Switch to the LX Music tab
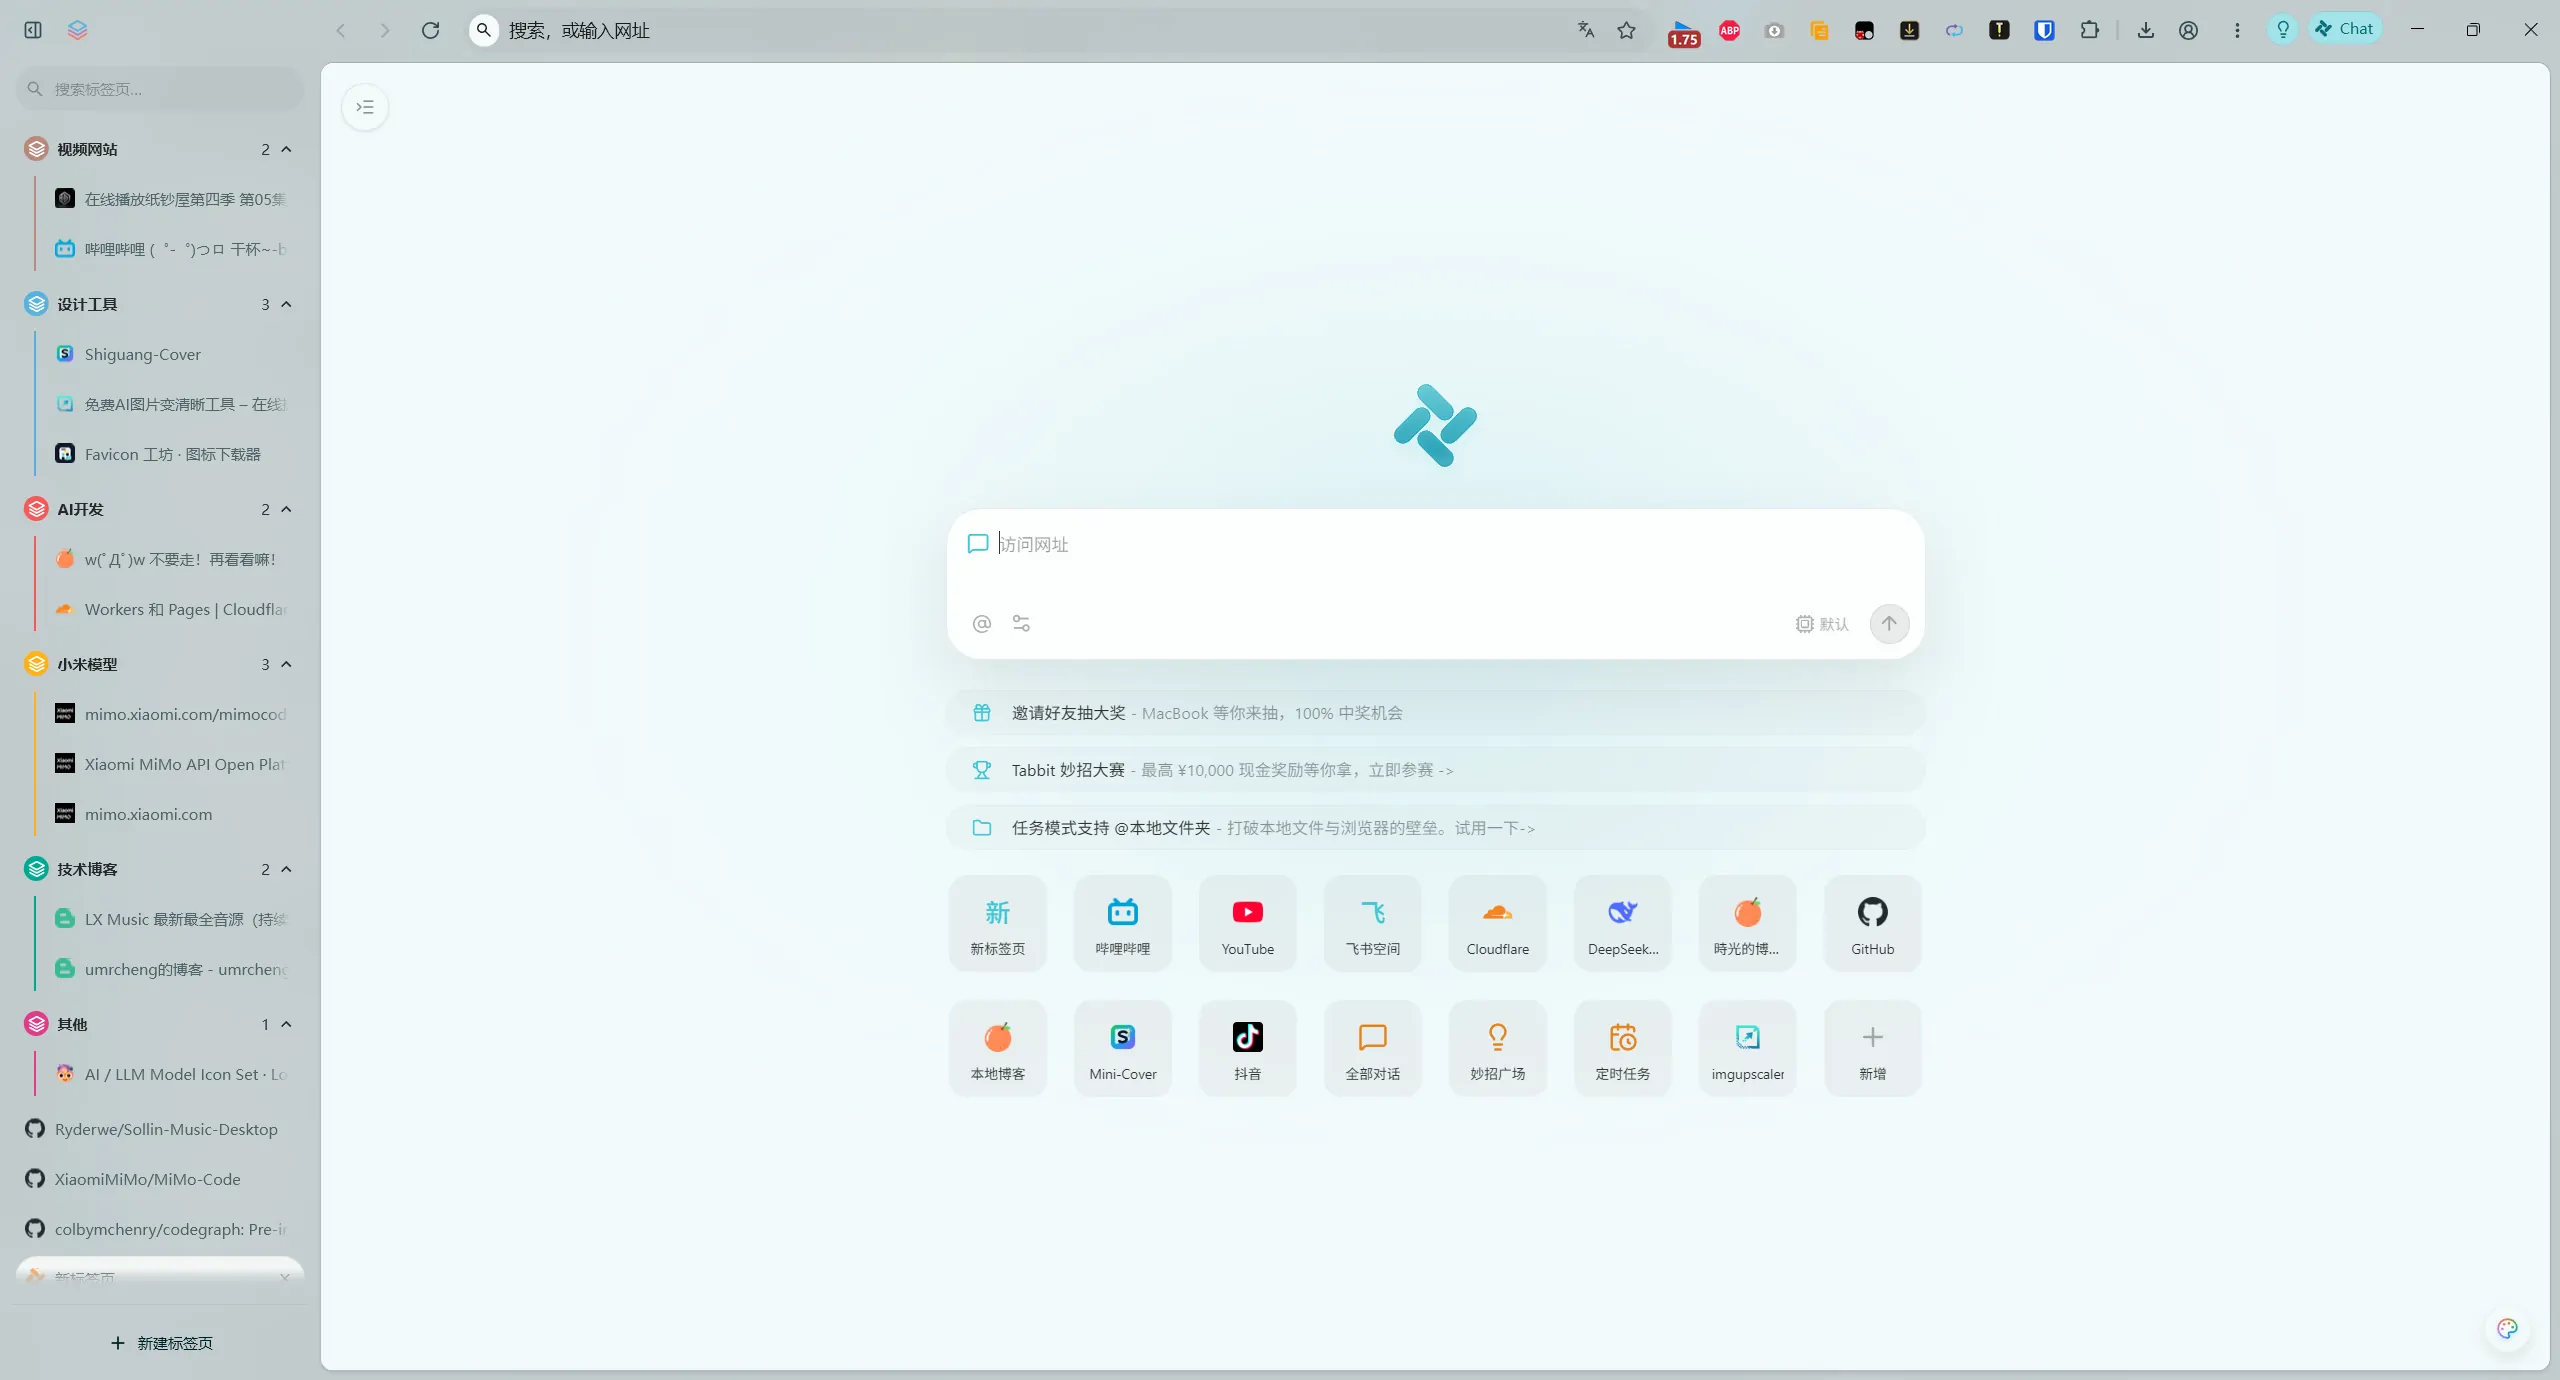 point(171,919)
